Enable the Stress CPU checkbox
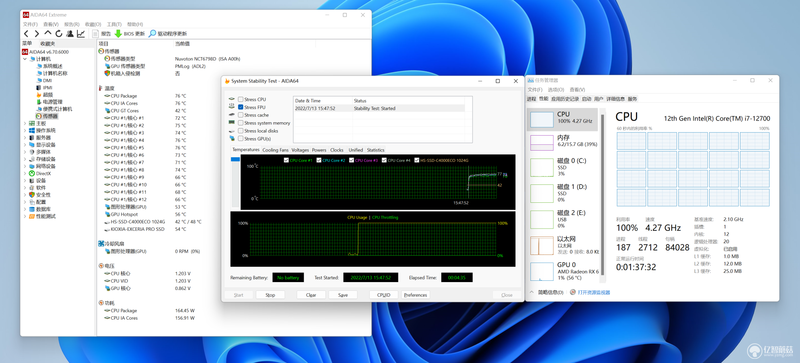800x363 pixels. (x=241, y=99)
